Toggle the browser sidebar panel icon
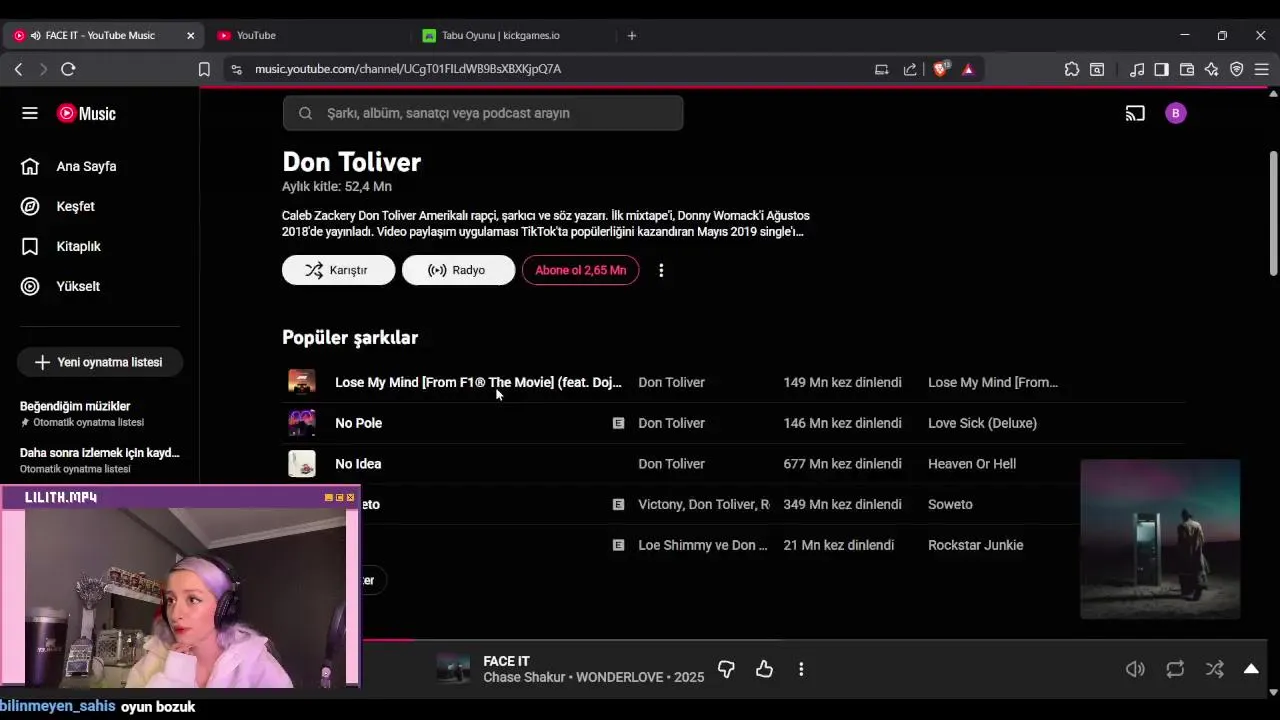The image size is (1280, 720). (1161, 69)
